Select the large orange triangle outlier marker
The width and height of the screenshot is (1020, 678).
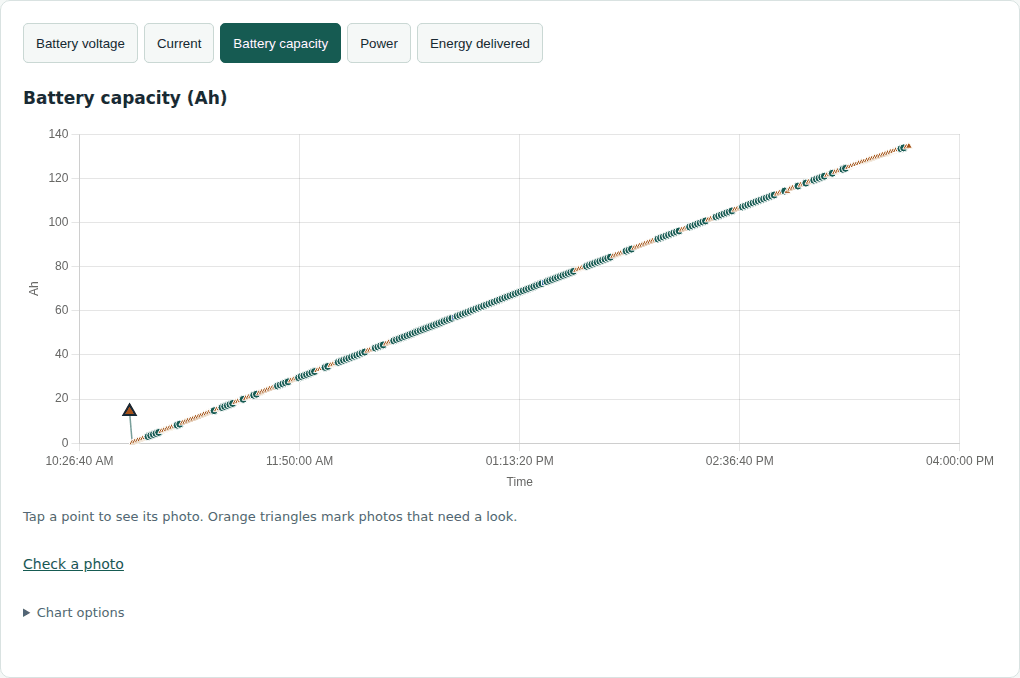click(x=129, y=410)
